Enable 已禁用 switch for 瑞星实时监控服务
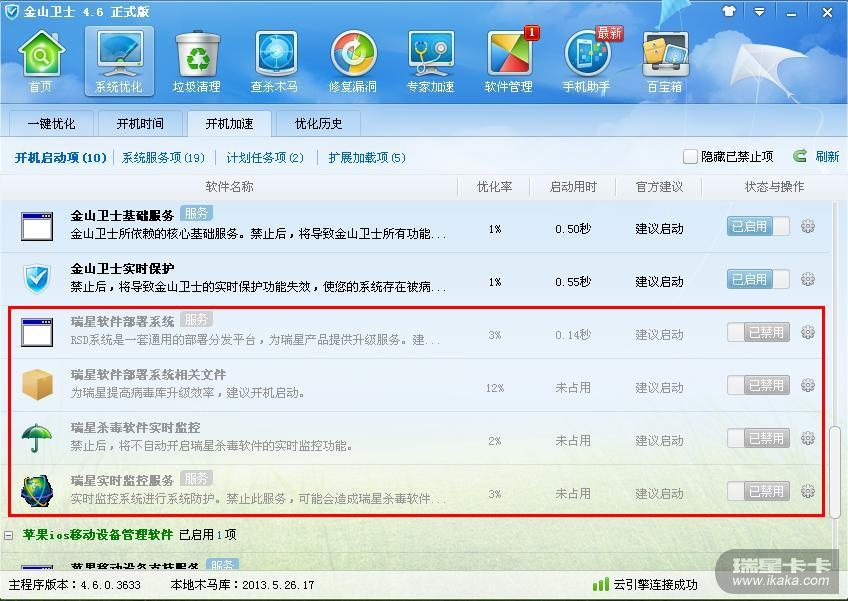 click(x=758, y=491)
